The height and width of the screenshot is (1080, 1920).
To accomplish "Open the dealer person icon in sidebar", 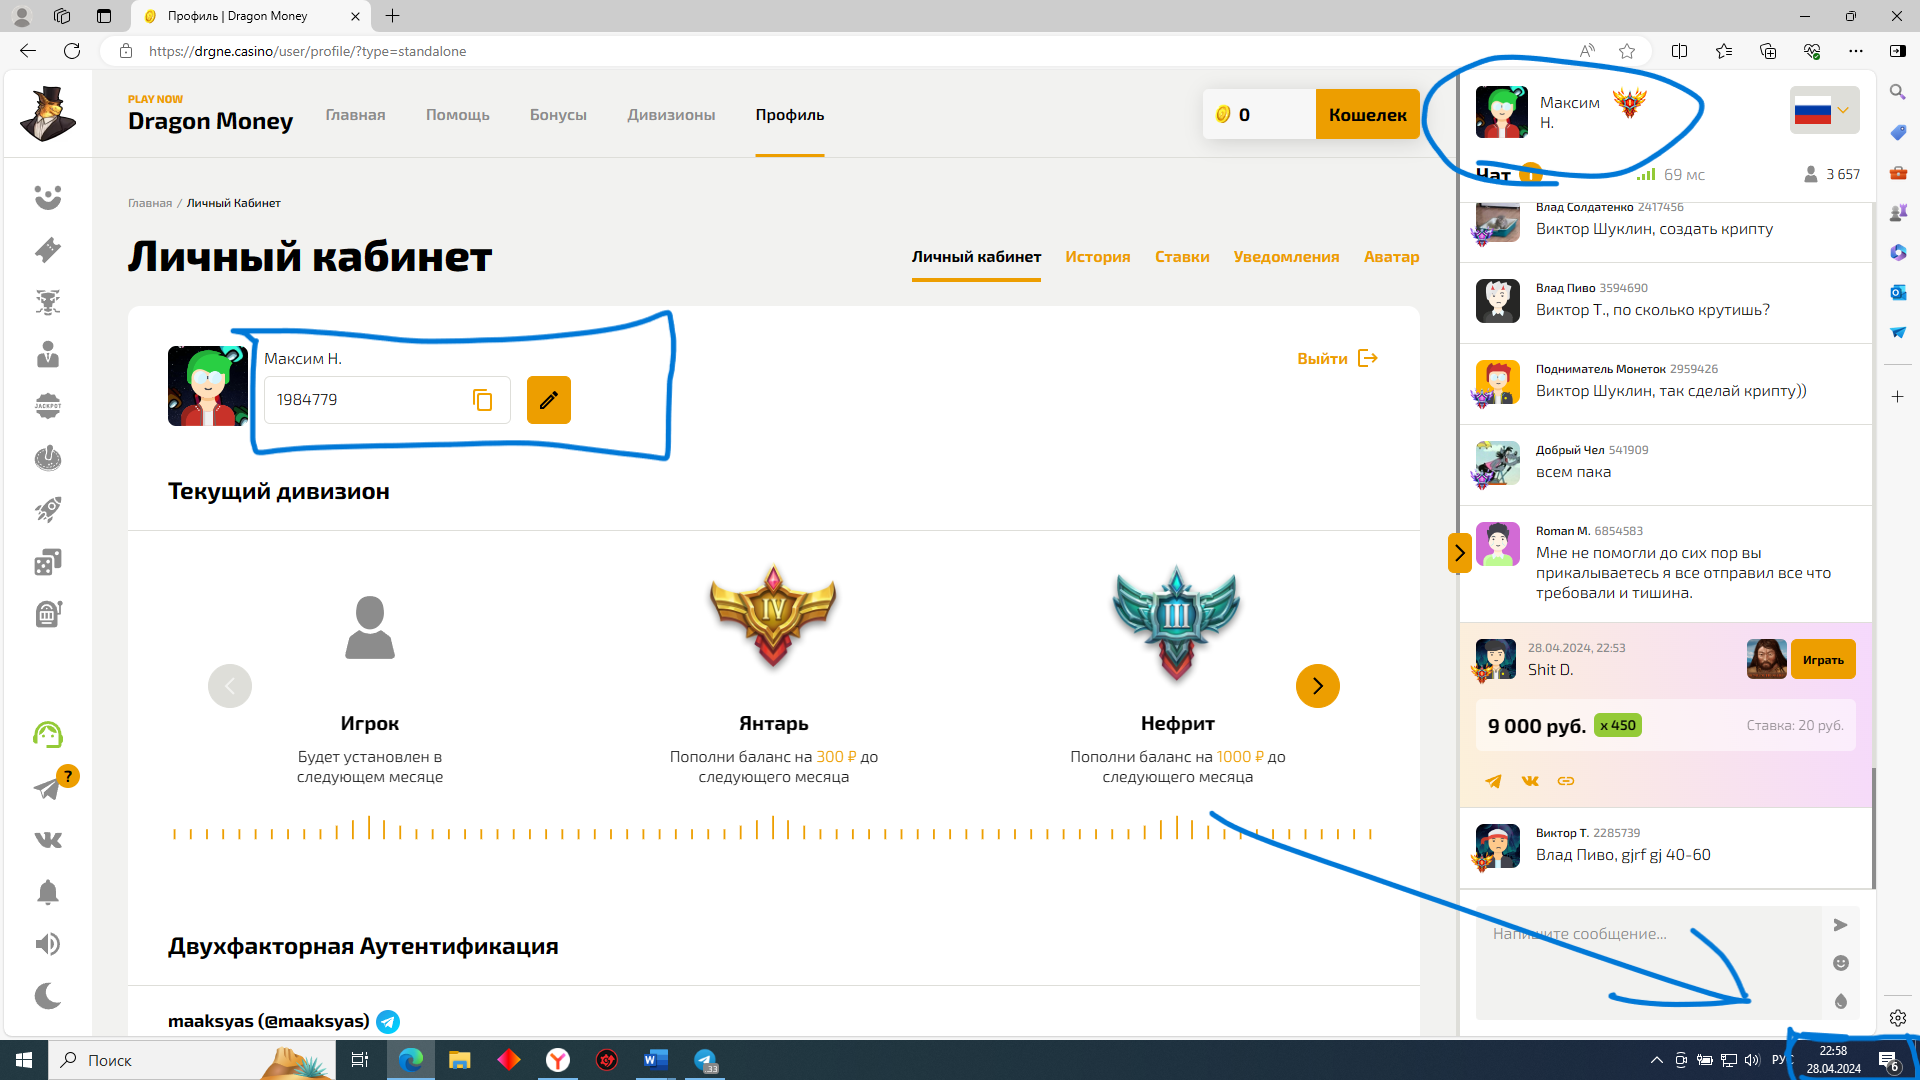I will (48, 354).
